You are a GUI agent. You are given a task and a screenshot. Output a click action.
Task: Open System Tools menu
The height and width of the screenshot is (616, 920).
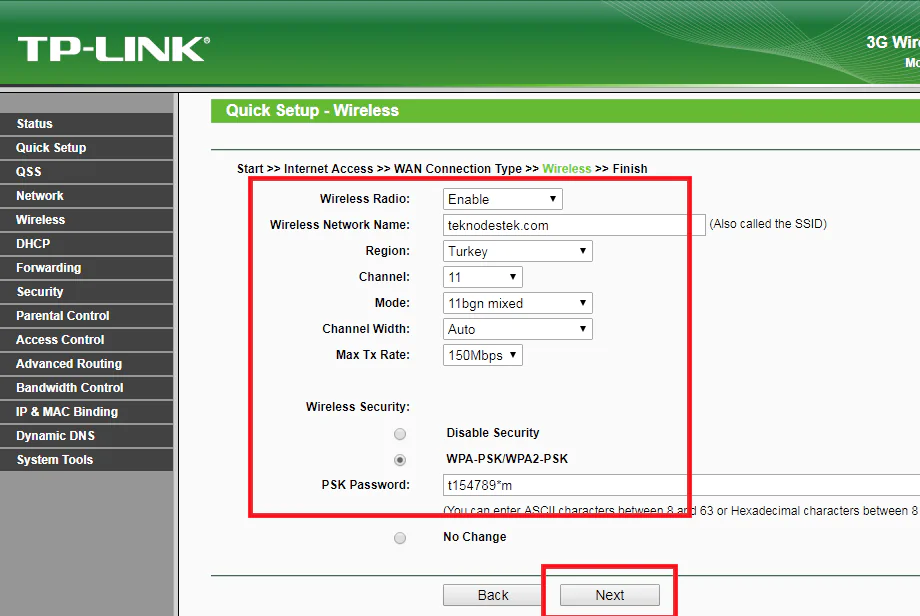click(x=87, y=461)
